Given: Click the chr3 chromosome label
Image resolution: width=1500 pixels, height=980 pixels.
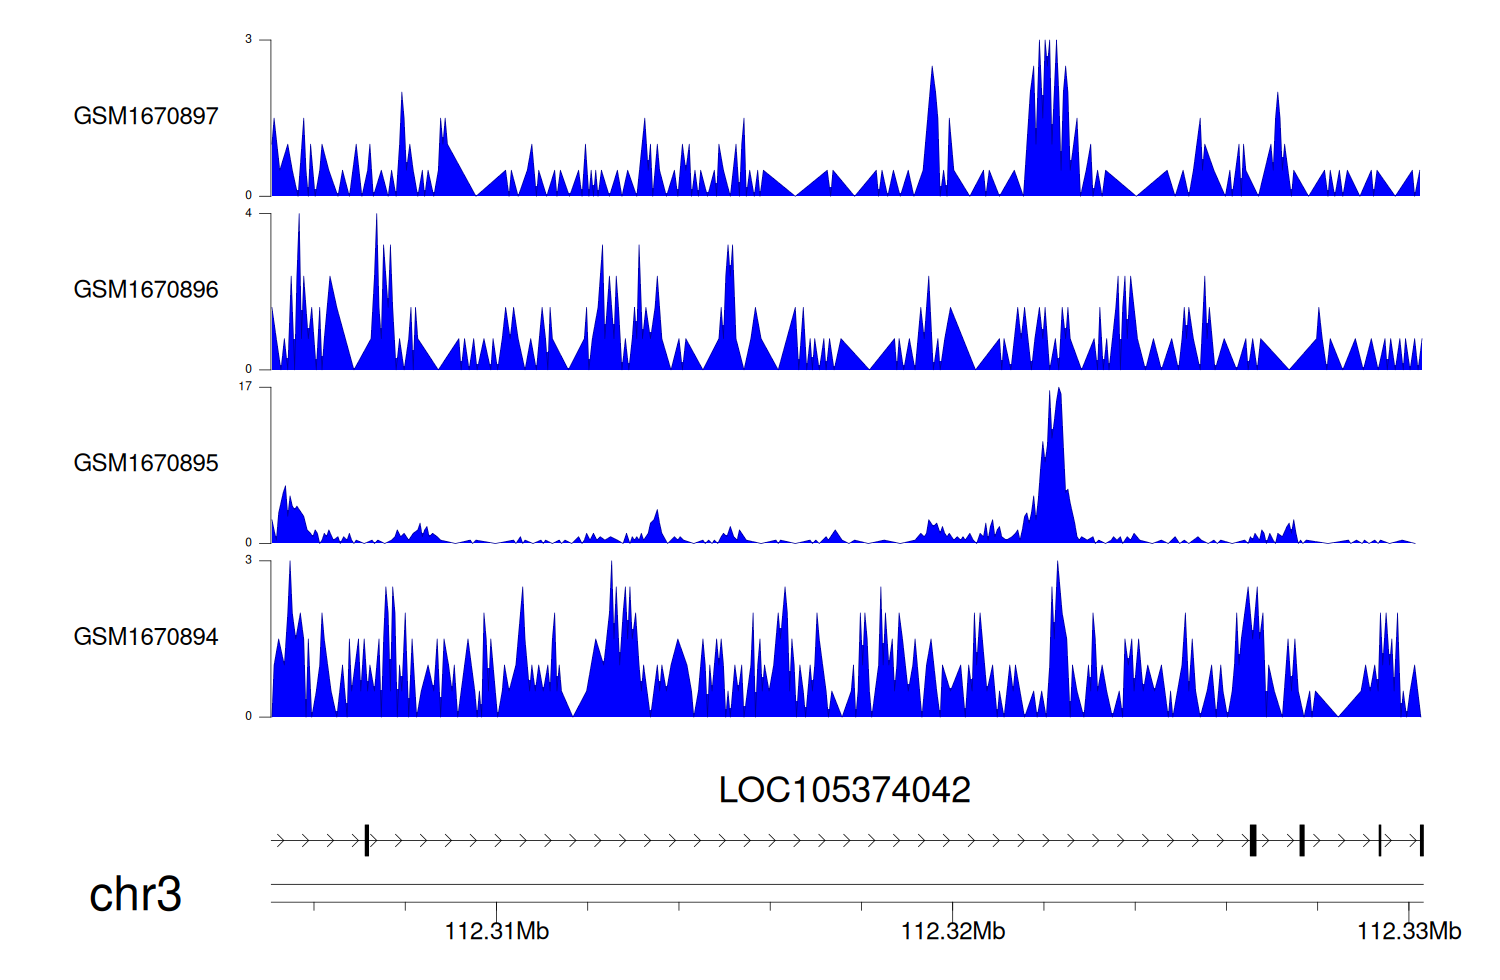Looking at the screenshot, I should coord(135,894).
